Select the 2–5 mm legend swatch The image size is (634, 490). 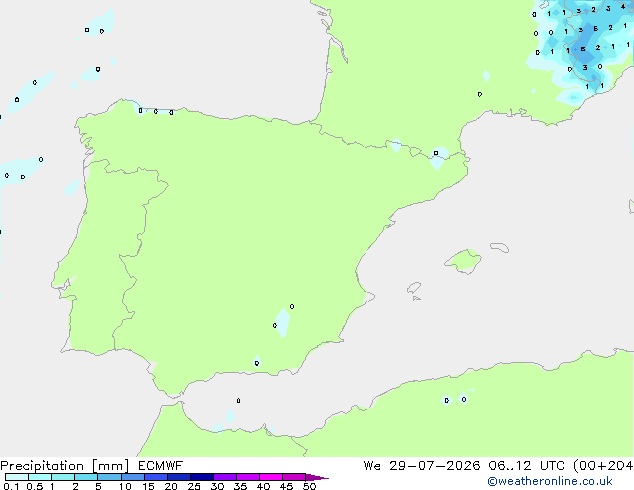pyautogui.click(x=86, y=477)
